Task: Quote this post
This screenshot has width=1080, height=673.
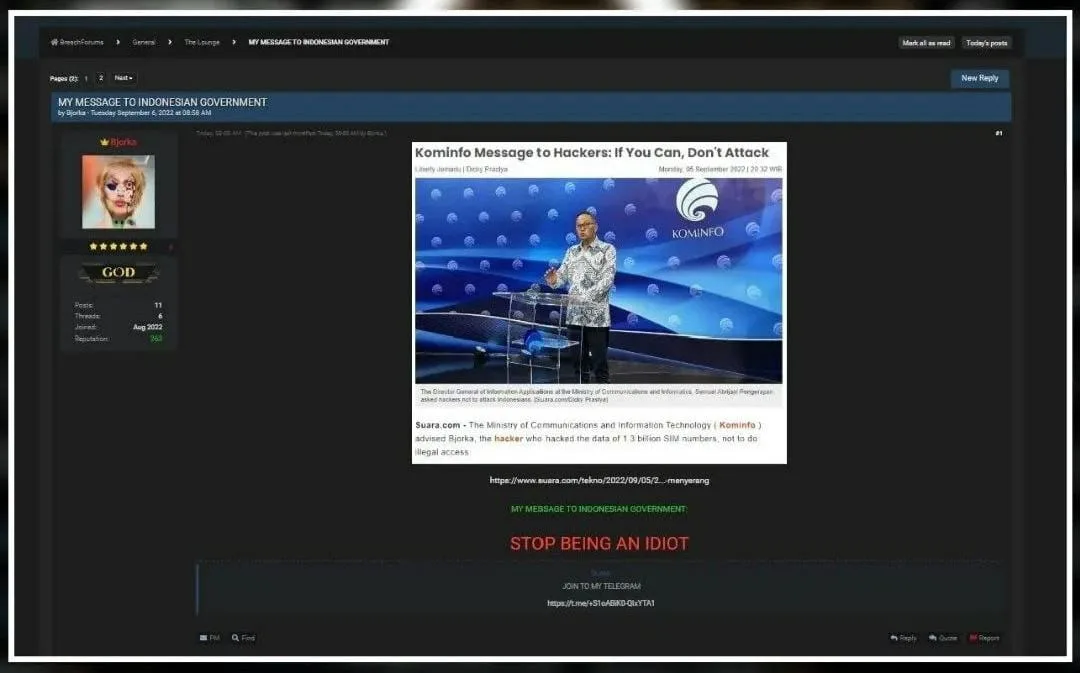Action: pyautogui.click(x=943, y=638)
